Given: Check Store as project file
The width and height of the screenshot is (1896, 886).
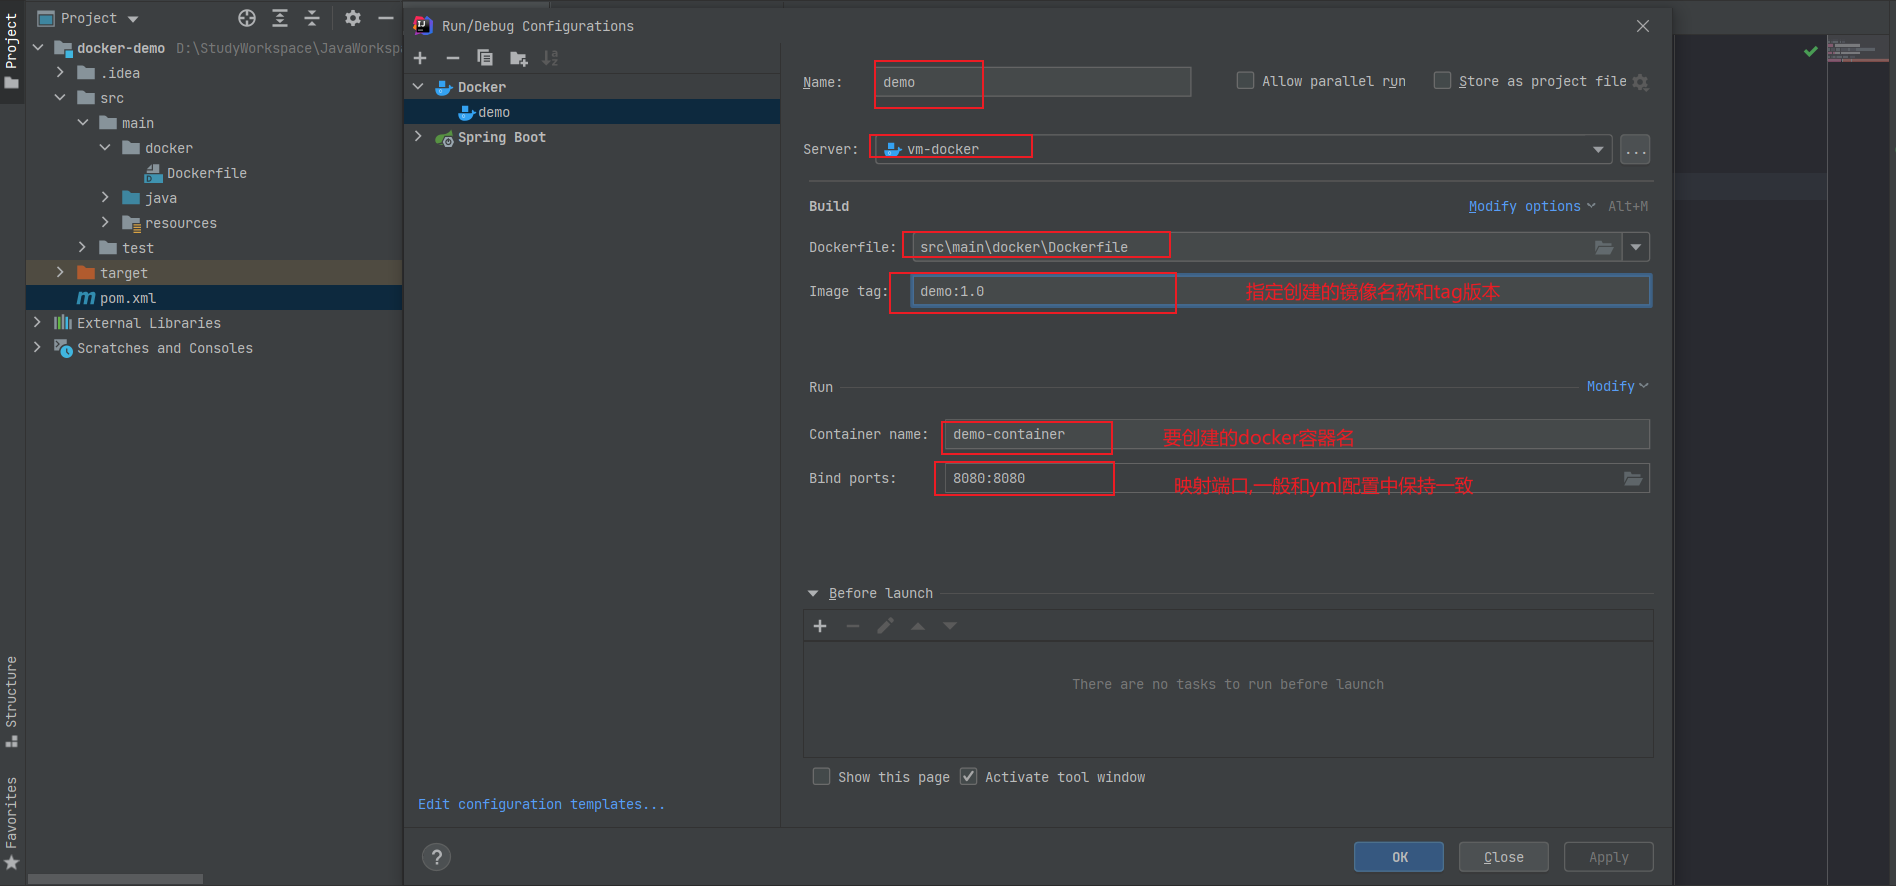Looking at the screenshot, I should click(x=1442, y=81).
